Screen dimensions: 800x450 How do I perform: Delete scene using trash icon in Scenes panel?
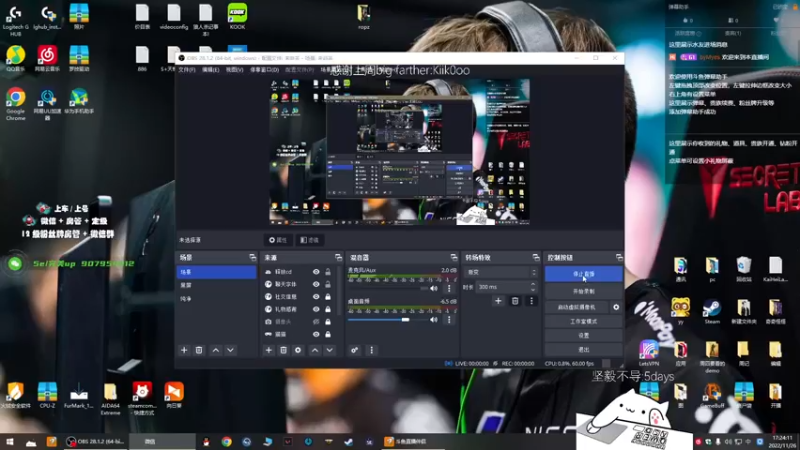199,350
